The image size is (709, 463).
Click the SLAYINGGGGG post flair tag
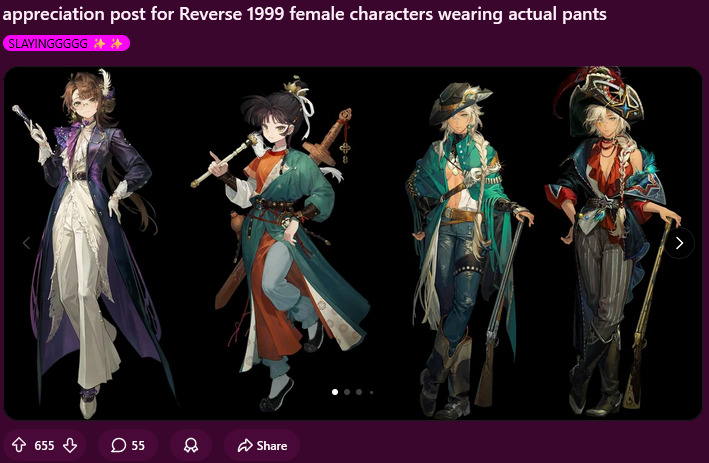click(66, 43)
